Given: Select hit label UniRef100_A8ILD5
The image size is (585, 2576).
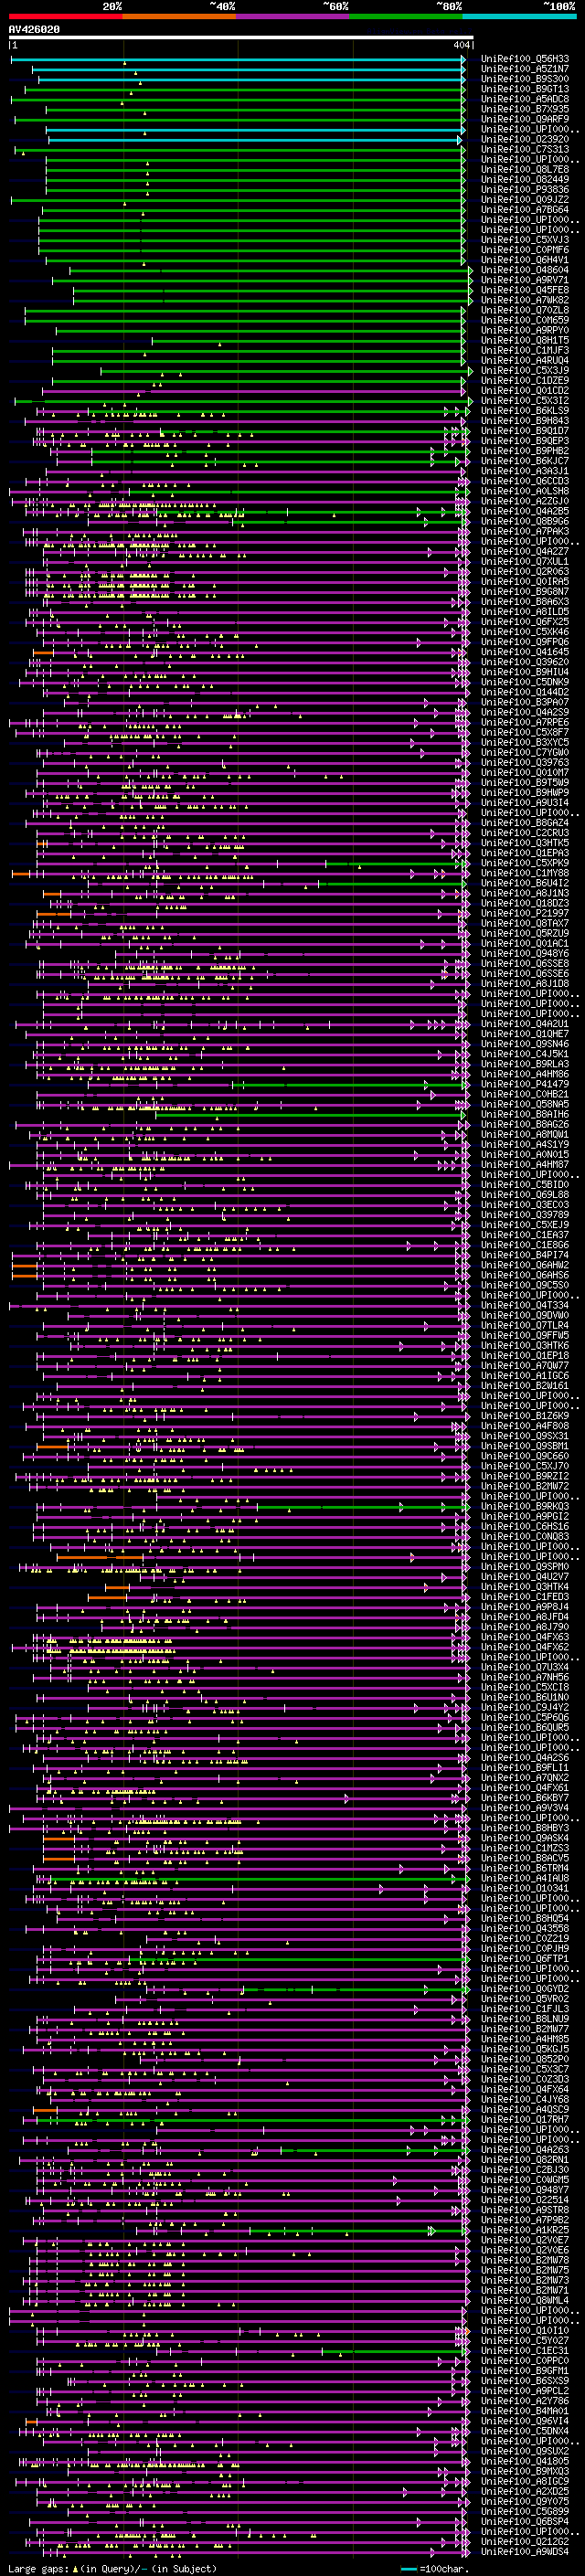Looking at the screenshot, I should point(525,612).
